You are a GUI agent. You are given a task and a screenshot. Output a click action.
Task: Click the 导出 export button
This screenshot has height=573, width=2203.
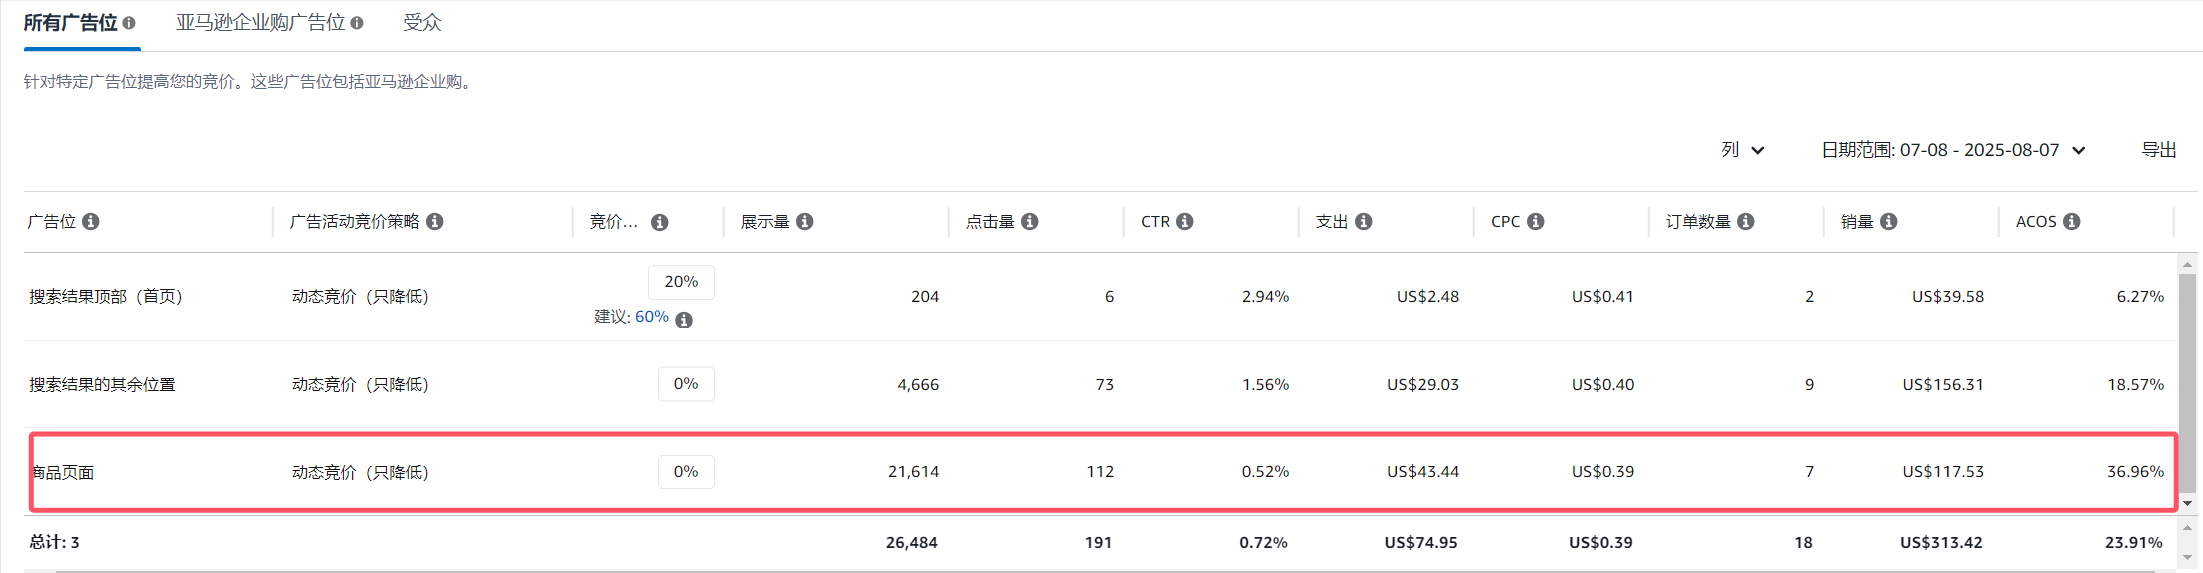[x=2159, y=150]
